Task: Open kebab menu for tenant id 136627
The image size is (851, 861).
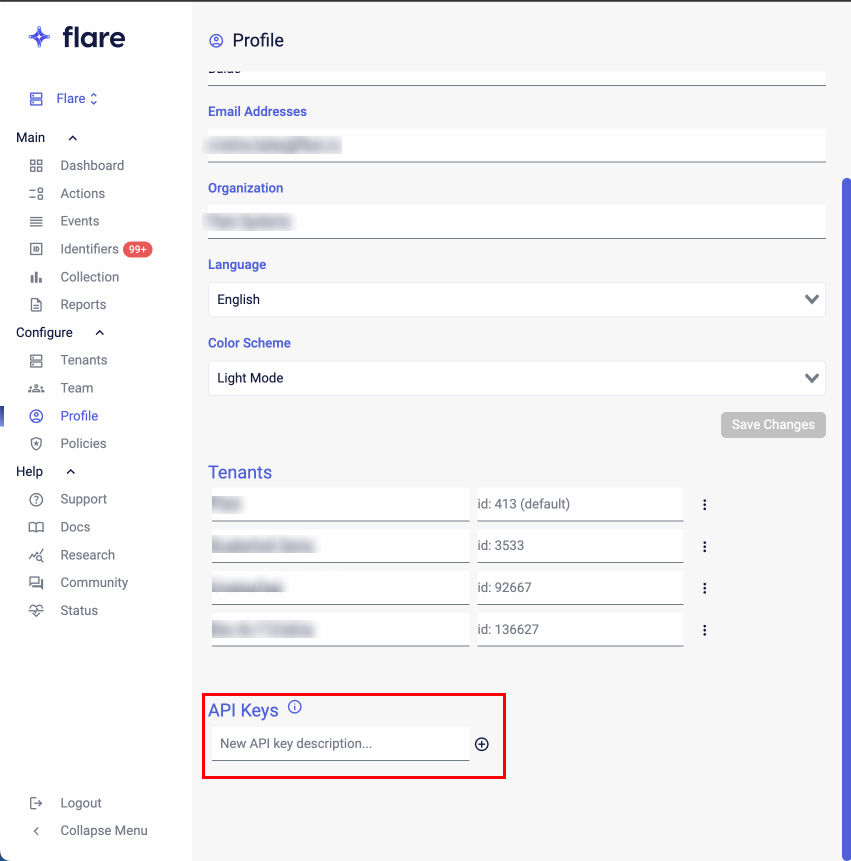Action: (704, 630)
